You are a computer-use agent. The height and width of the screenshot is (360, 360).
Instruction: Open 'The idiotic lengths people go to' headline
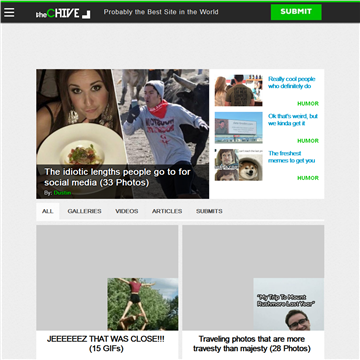point(117,177)
